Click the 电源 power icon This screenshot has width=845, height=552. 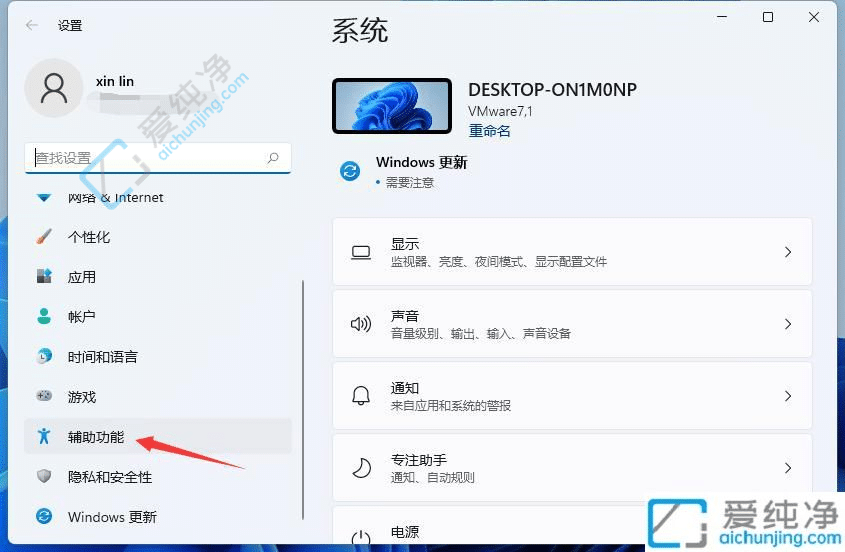point(361,537)
